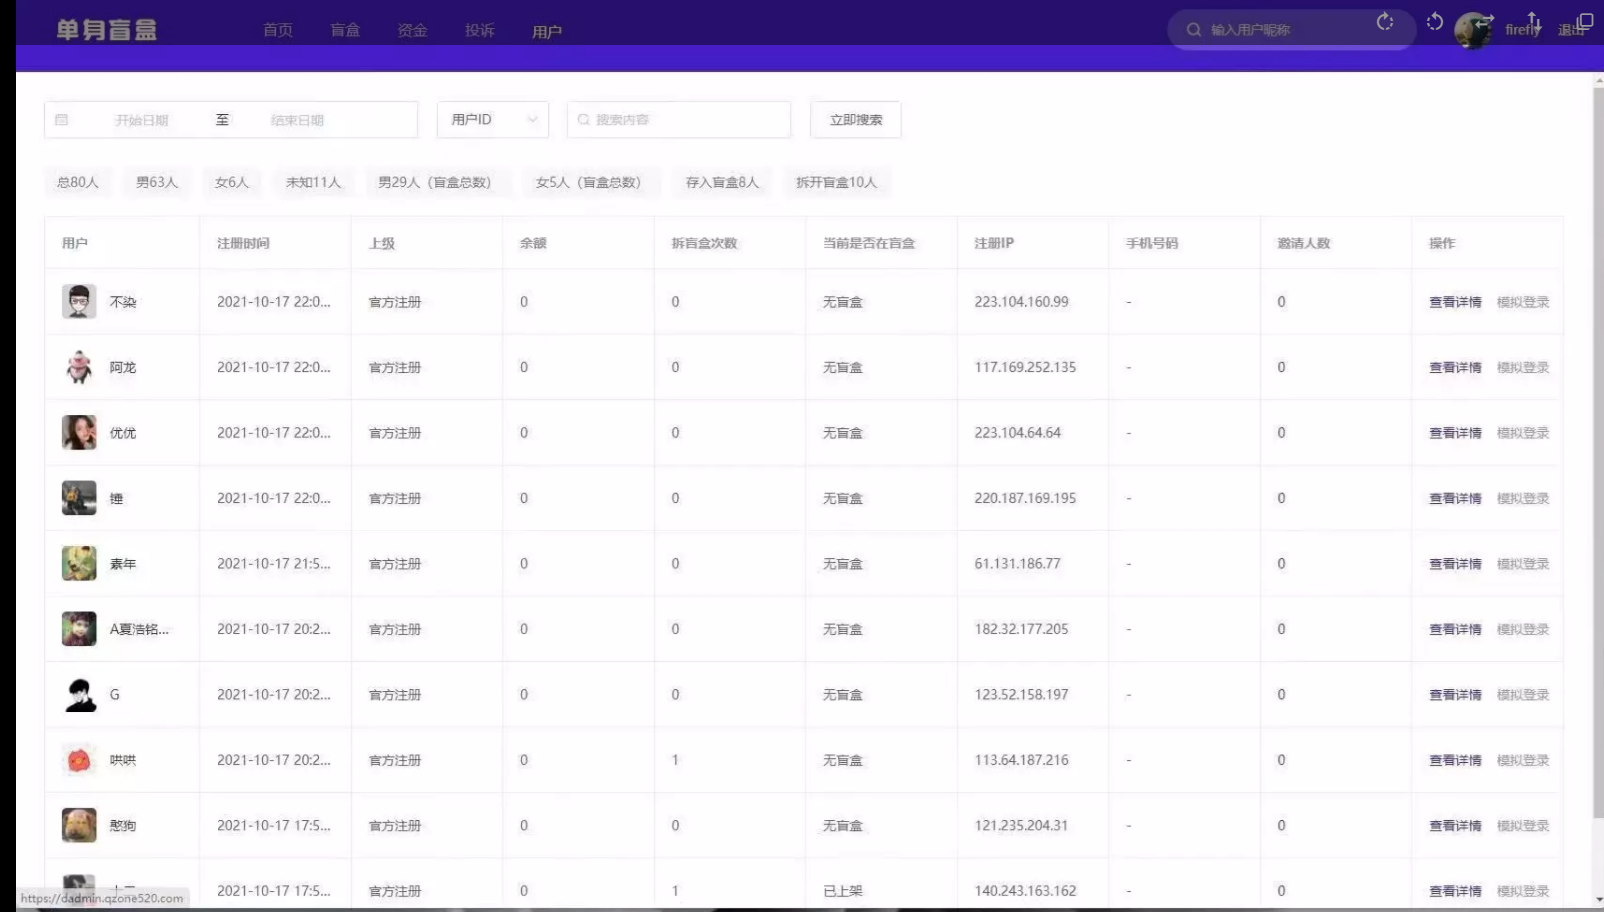This screenshot has width=1604, height=912.
Task: Select the 女6人 filter tag
Action: coord(232,182)
